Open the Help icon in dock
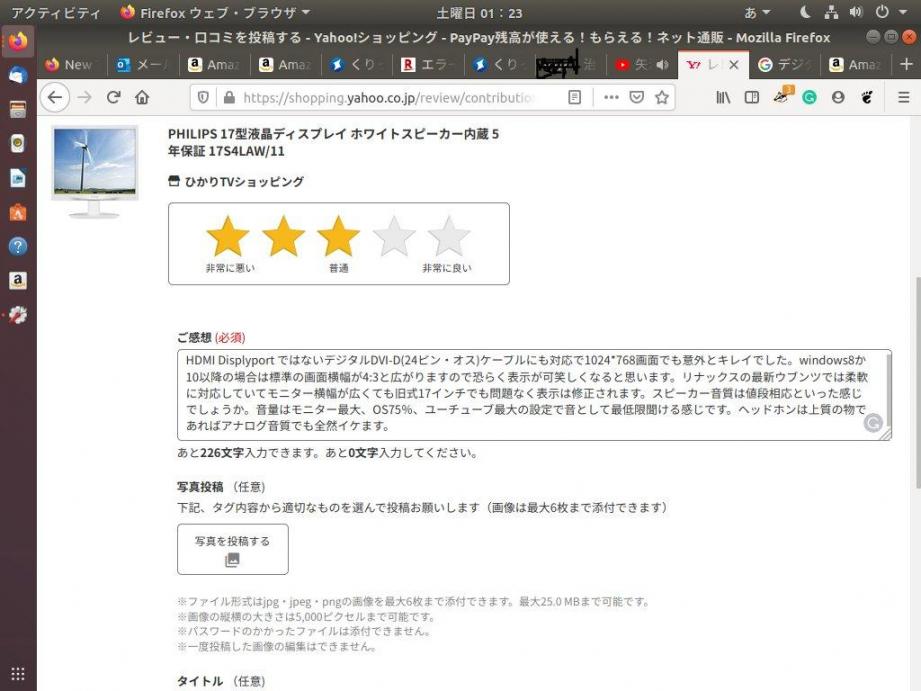The height and width of the screenshot is (691, 921). point(18,246)
